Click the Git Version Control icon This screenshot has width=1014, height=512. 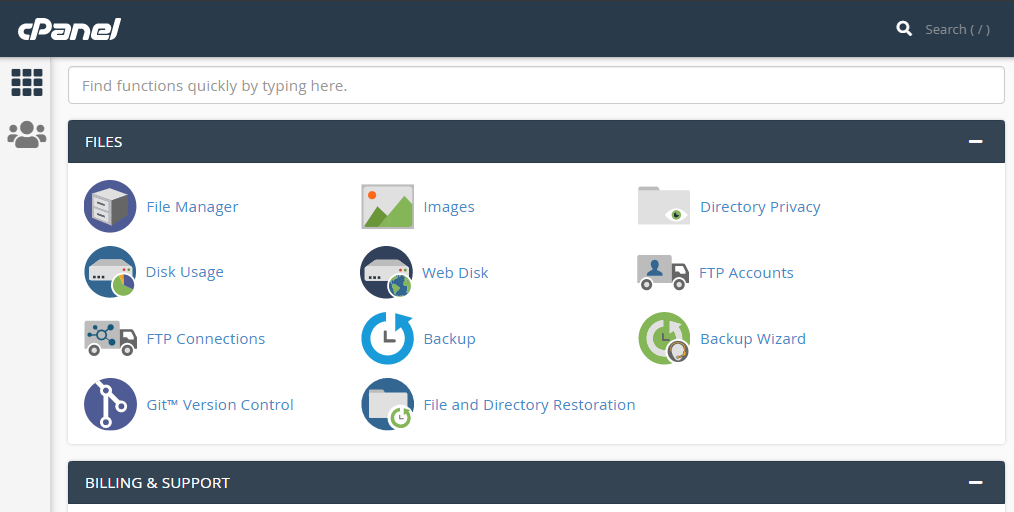point(111,404)
